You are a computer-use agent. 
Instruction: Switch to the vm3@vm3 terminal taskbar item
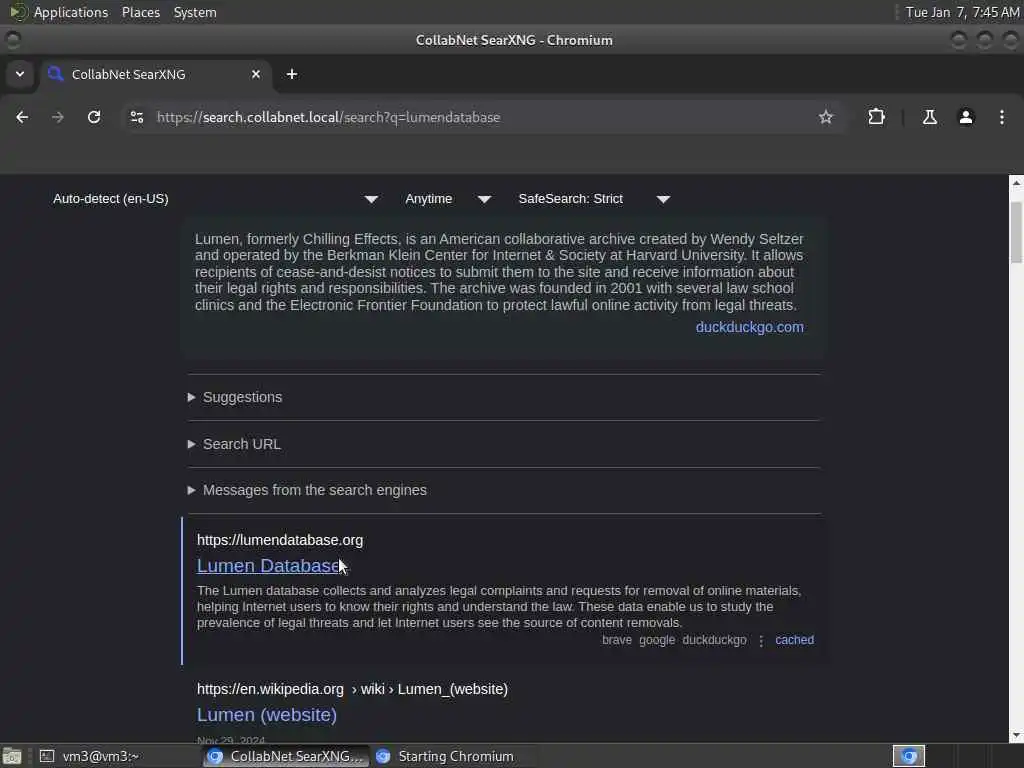118,756
